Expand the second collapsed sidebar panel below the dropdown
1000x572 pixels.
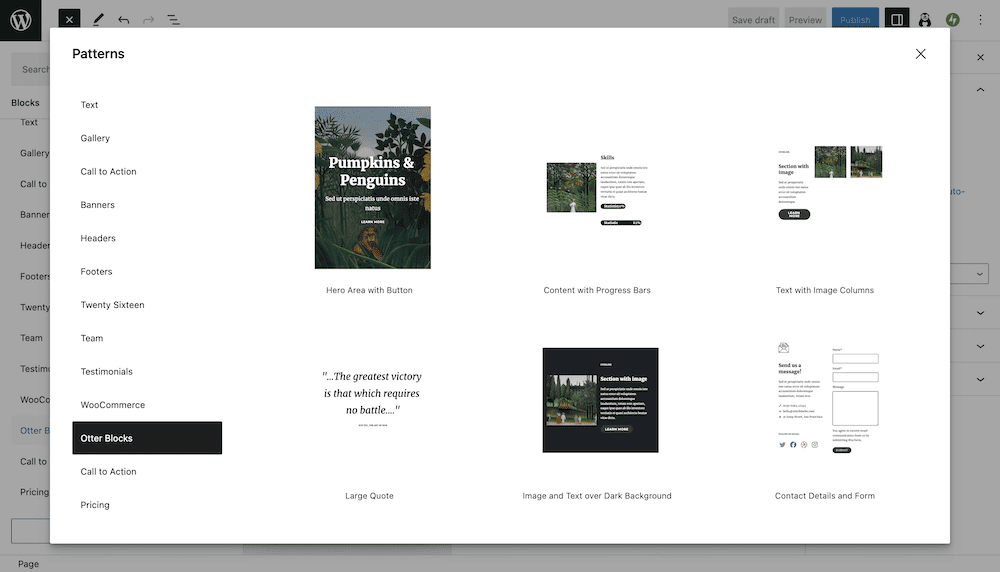click(x=980, y=346)
